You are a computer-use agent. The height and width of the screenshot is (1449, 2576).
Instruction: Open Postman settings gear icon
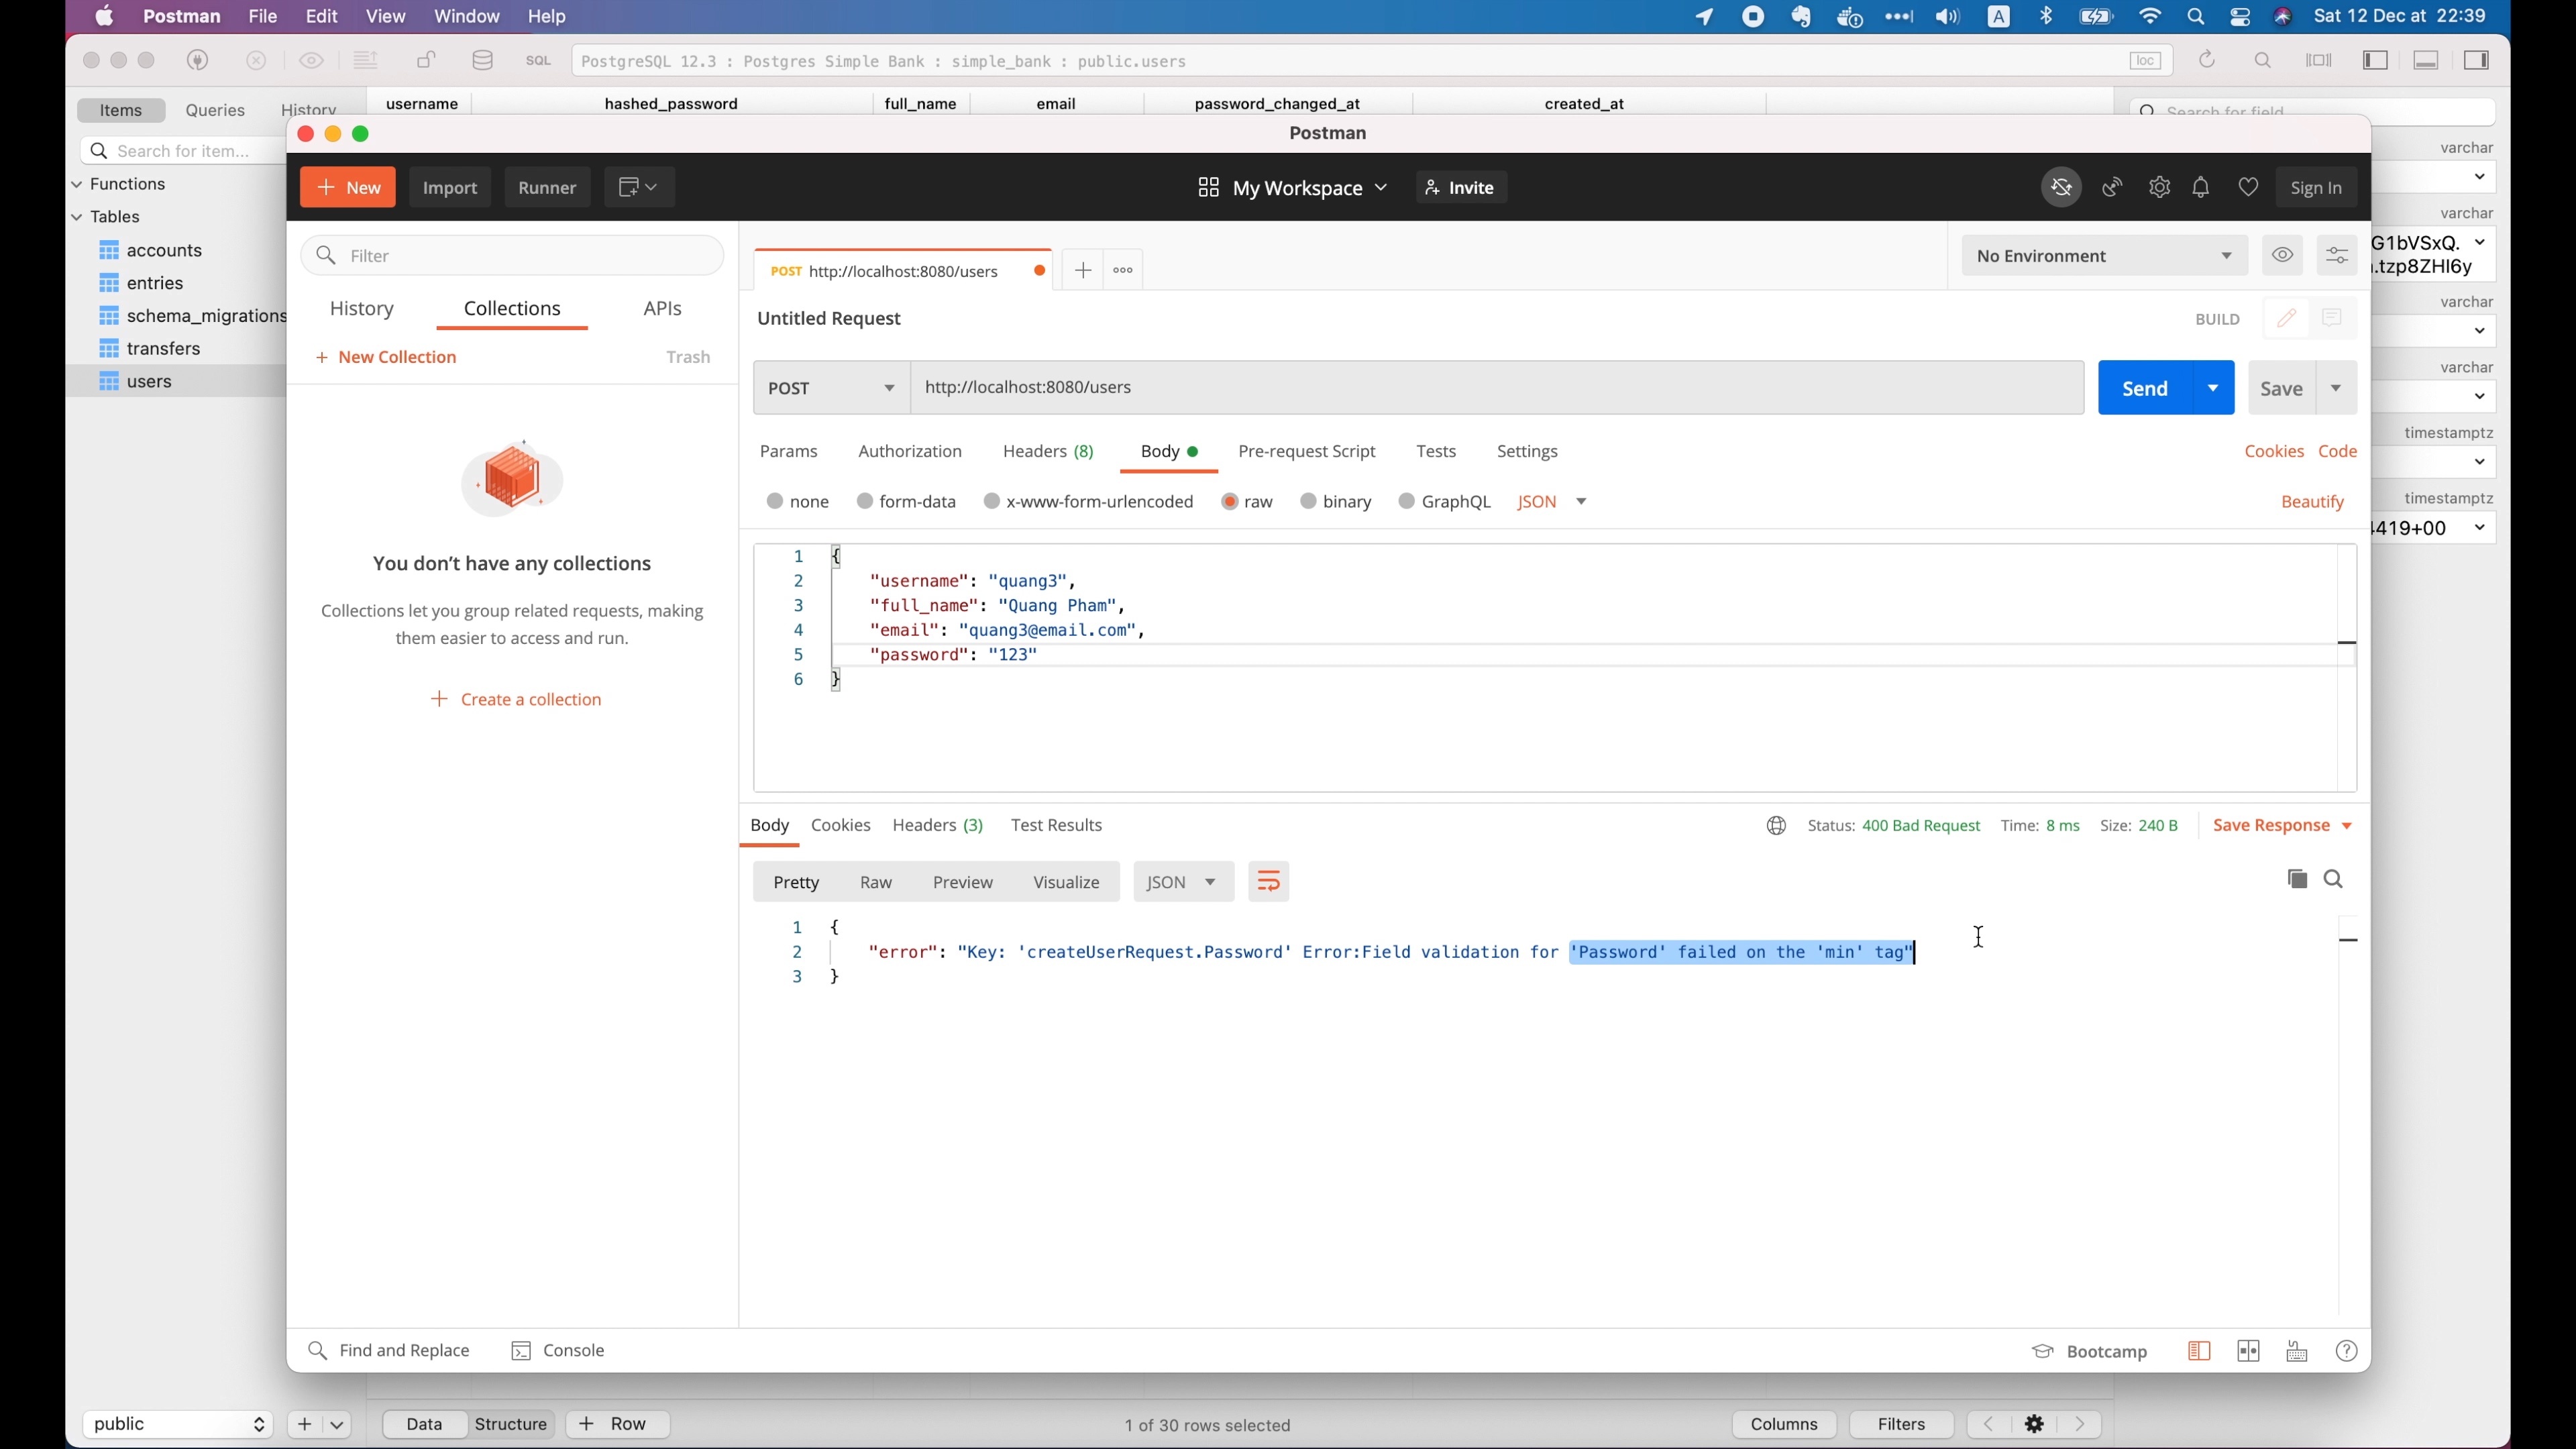(x=2159, y=187)
